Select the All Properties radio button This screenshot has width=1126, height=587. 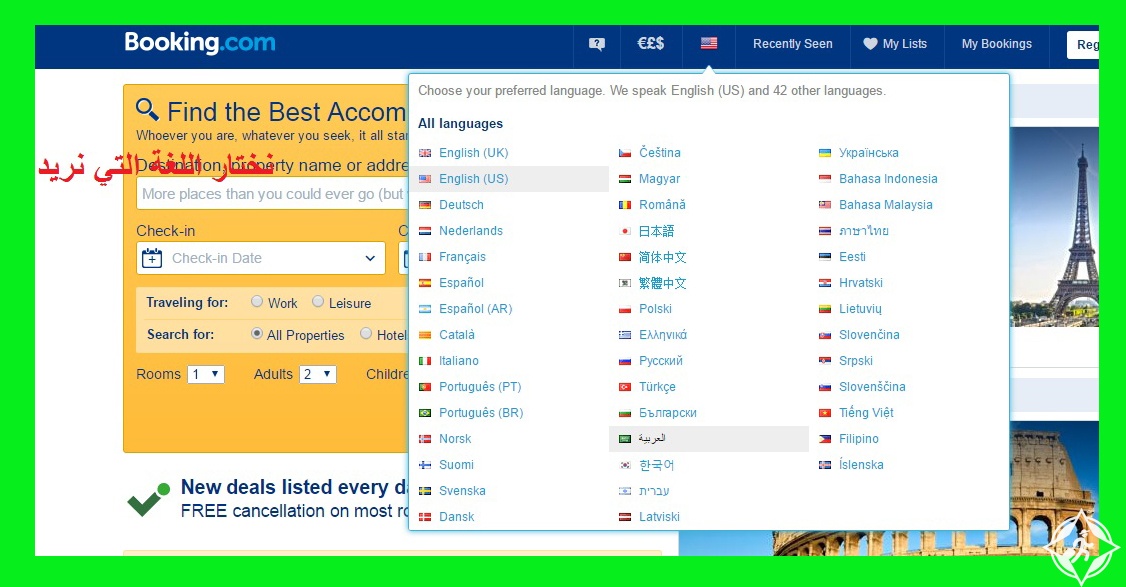[x=257, y=333]
